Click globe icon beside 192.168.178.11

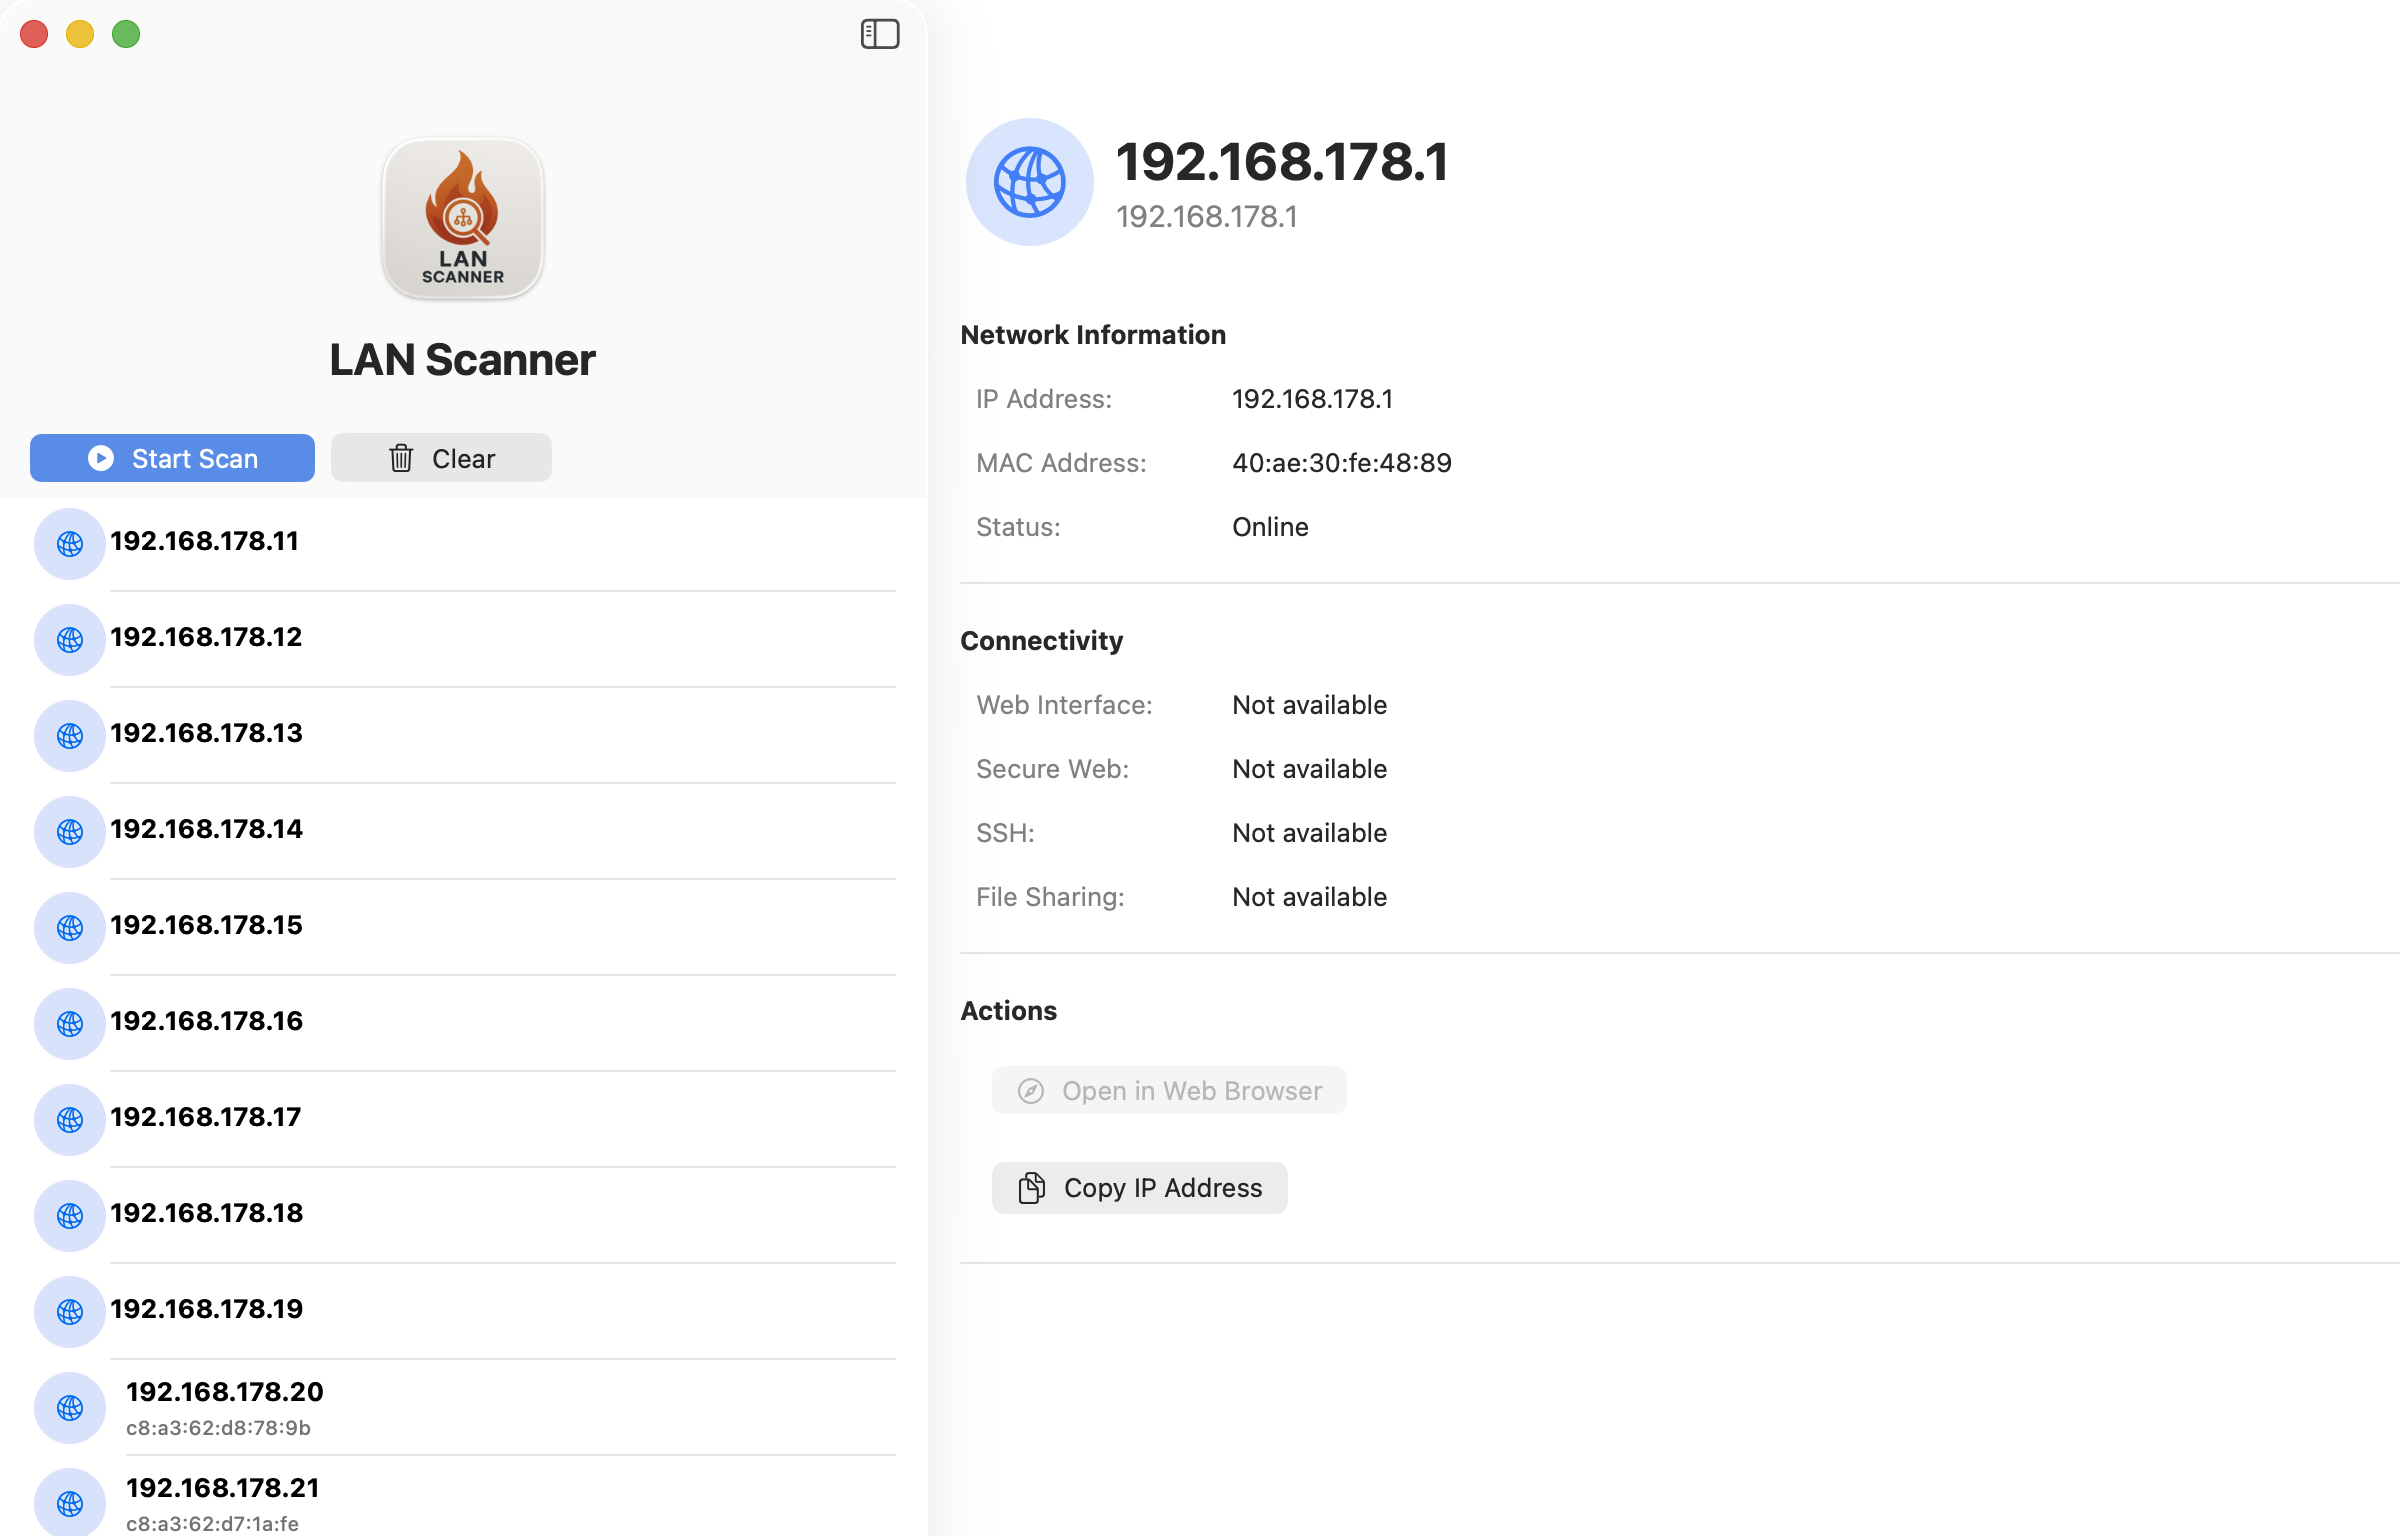click(70, 543)
